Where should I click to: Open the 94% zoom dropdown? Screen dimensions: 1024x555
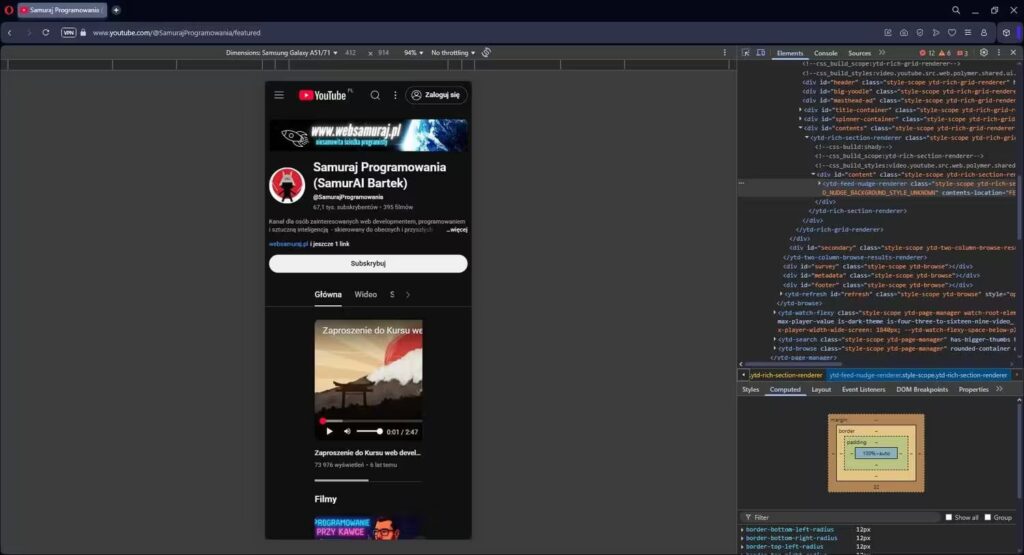413,53
